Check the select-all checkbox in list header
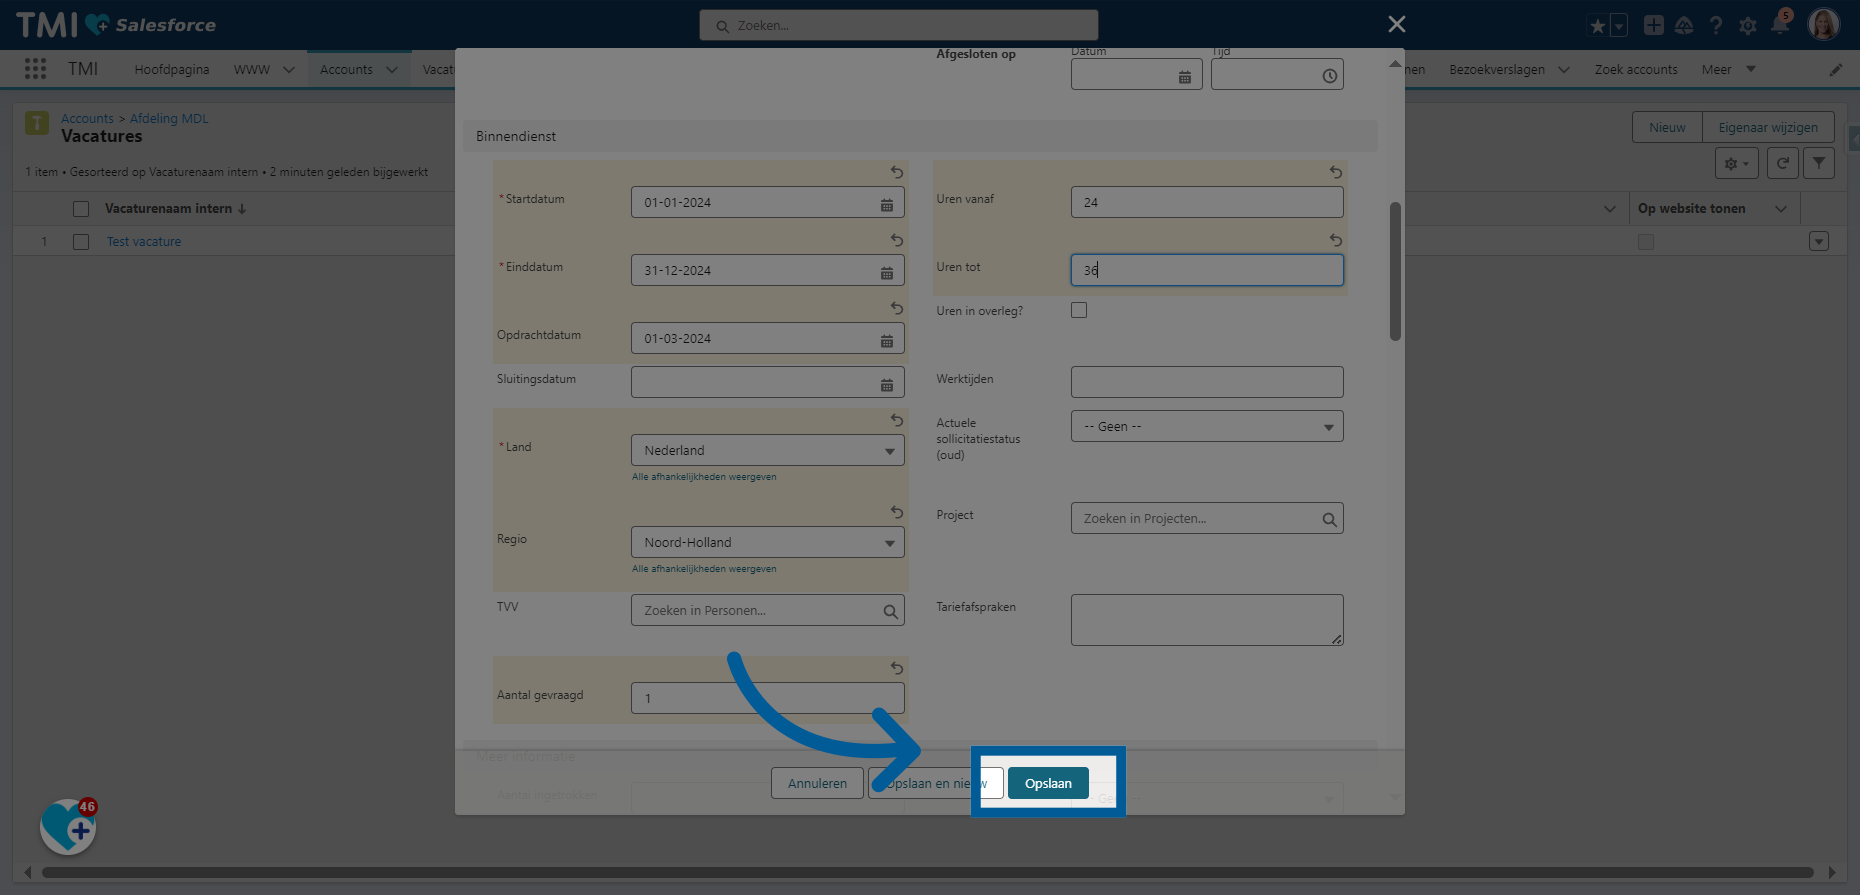Image resolution: width=1860 pixels, height=895 pixels. click(81, 209)
